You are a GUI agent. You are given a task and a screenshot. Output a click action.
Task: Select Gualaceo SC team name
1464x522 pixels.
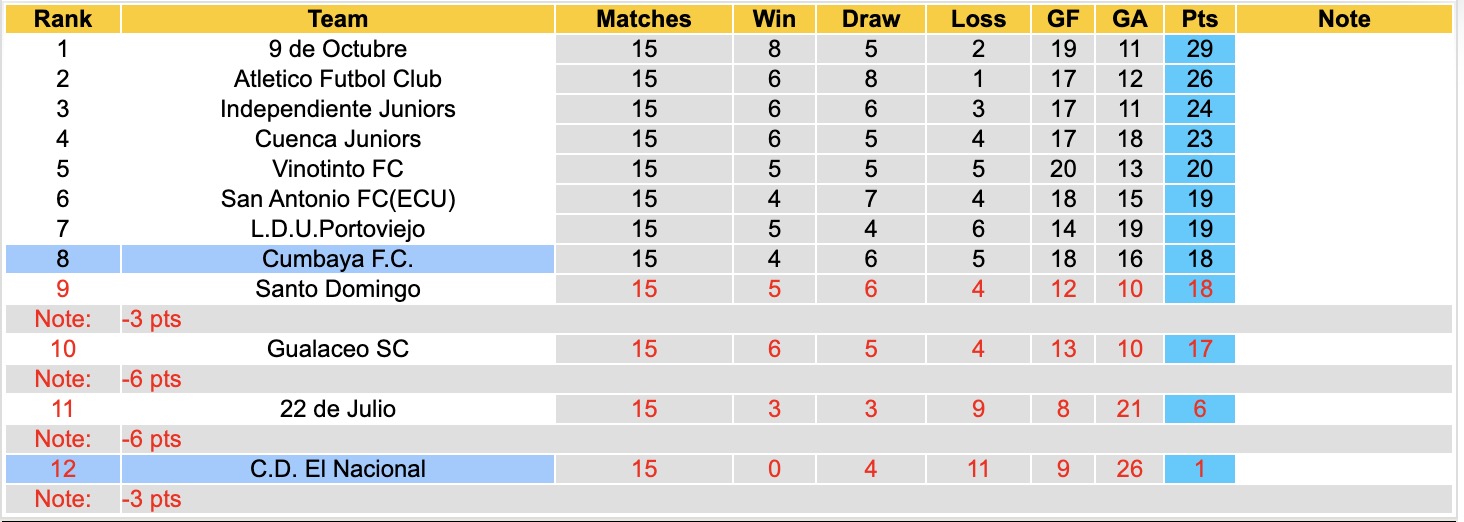coord(338,349)
